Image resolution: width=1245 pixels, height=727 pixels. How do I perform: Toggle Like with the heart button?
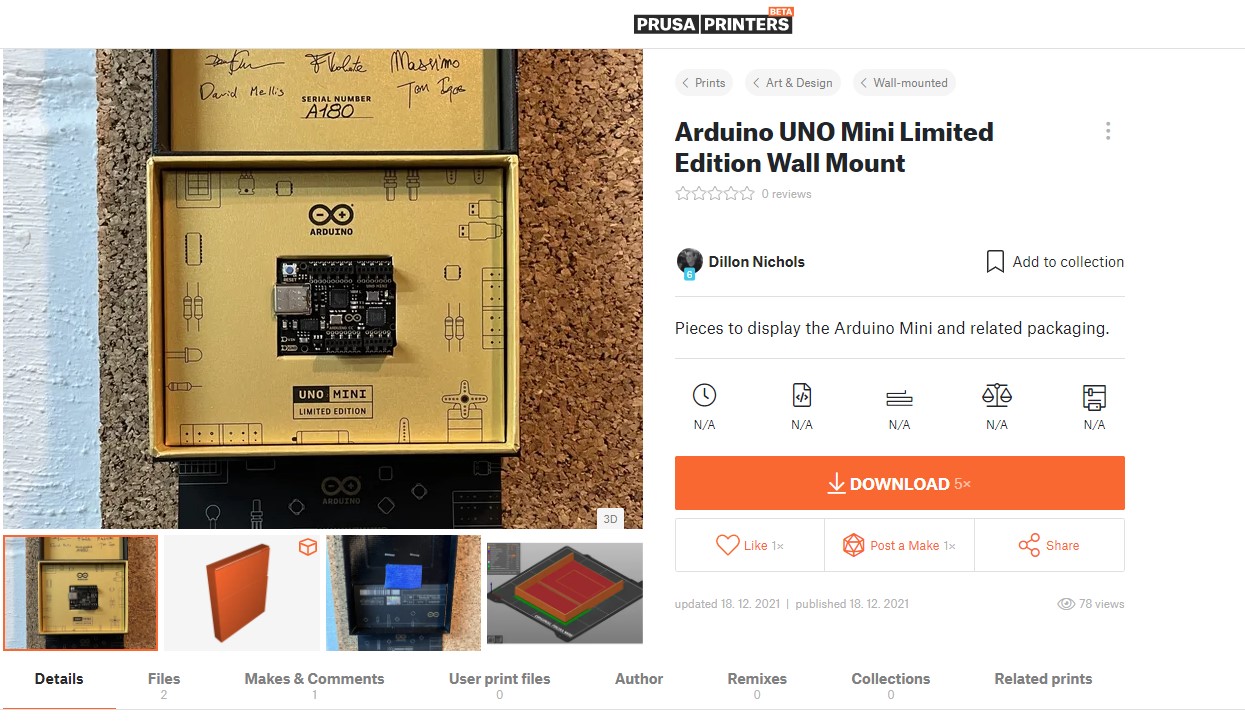[749, 545]
